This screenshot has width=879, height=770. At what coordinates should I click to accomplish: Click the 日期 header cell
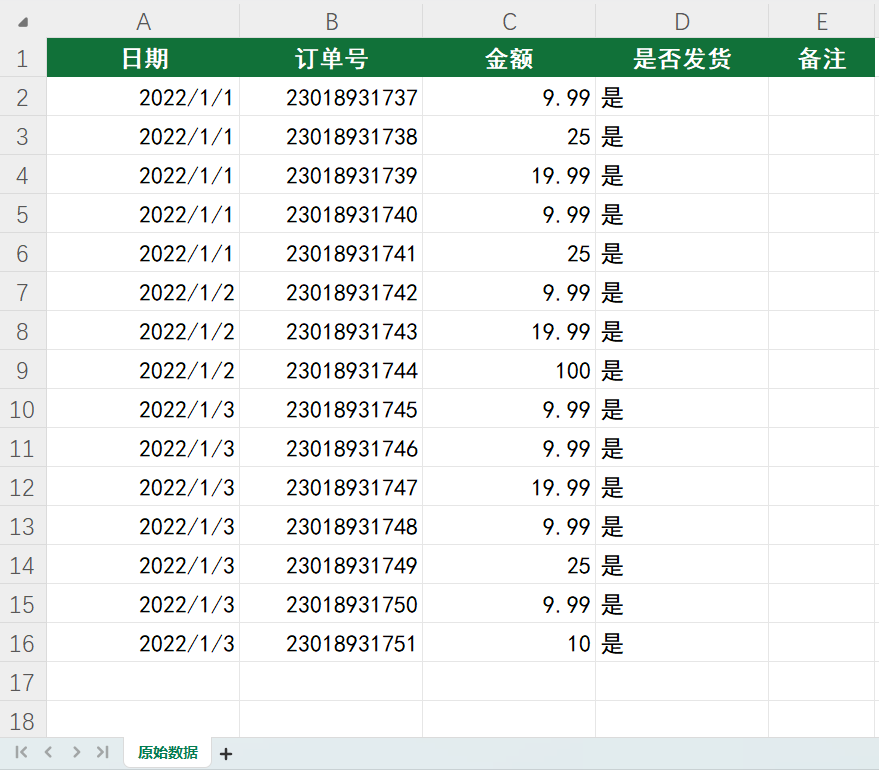point(143,58)
